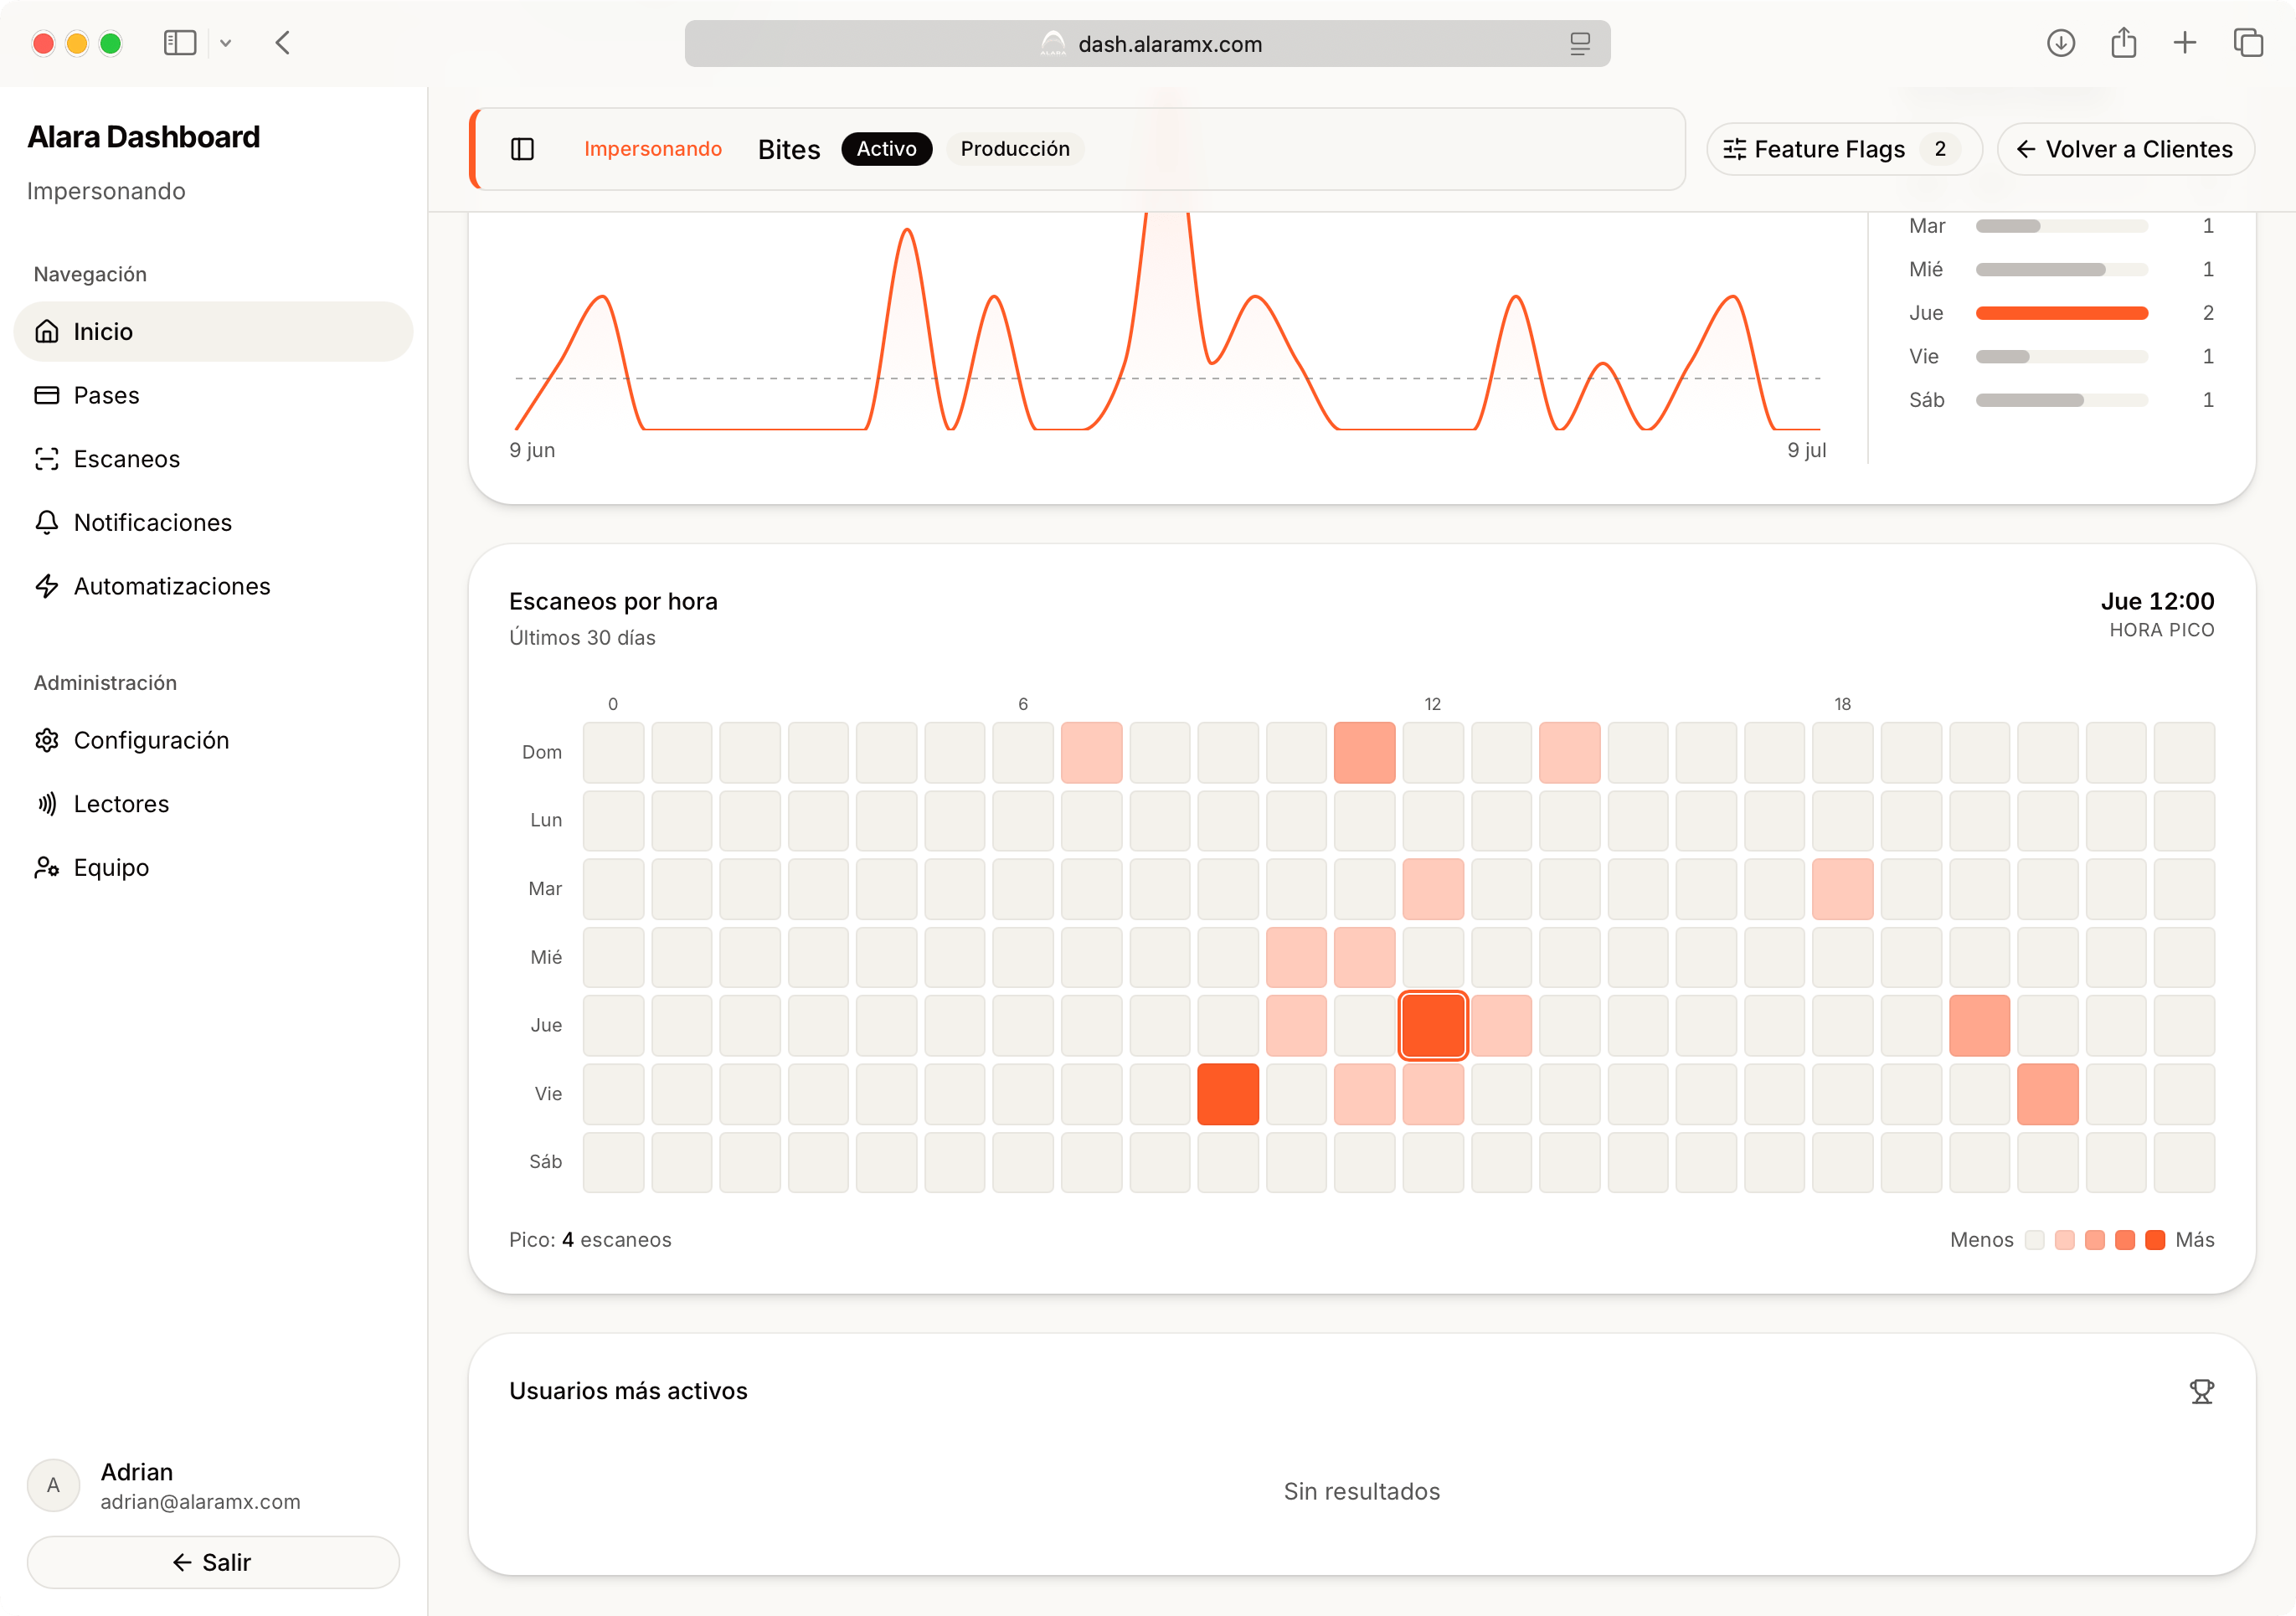Viewport: 2296px width, 1616px height.
Task: Click Volver a Clientes button
Action: coord(2125,149)
